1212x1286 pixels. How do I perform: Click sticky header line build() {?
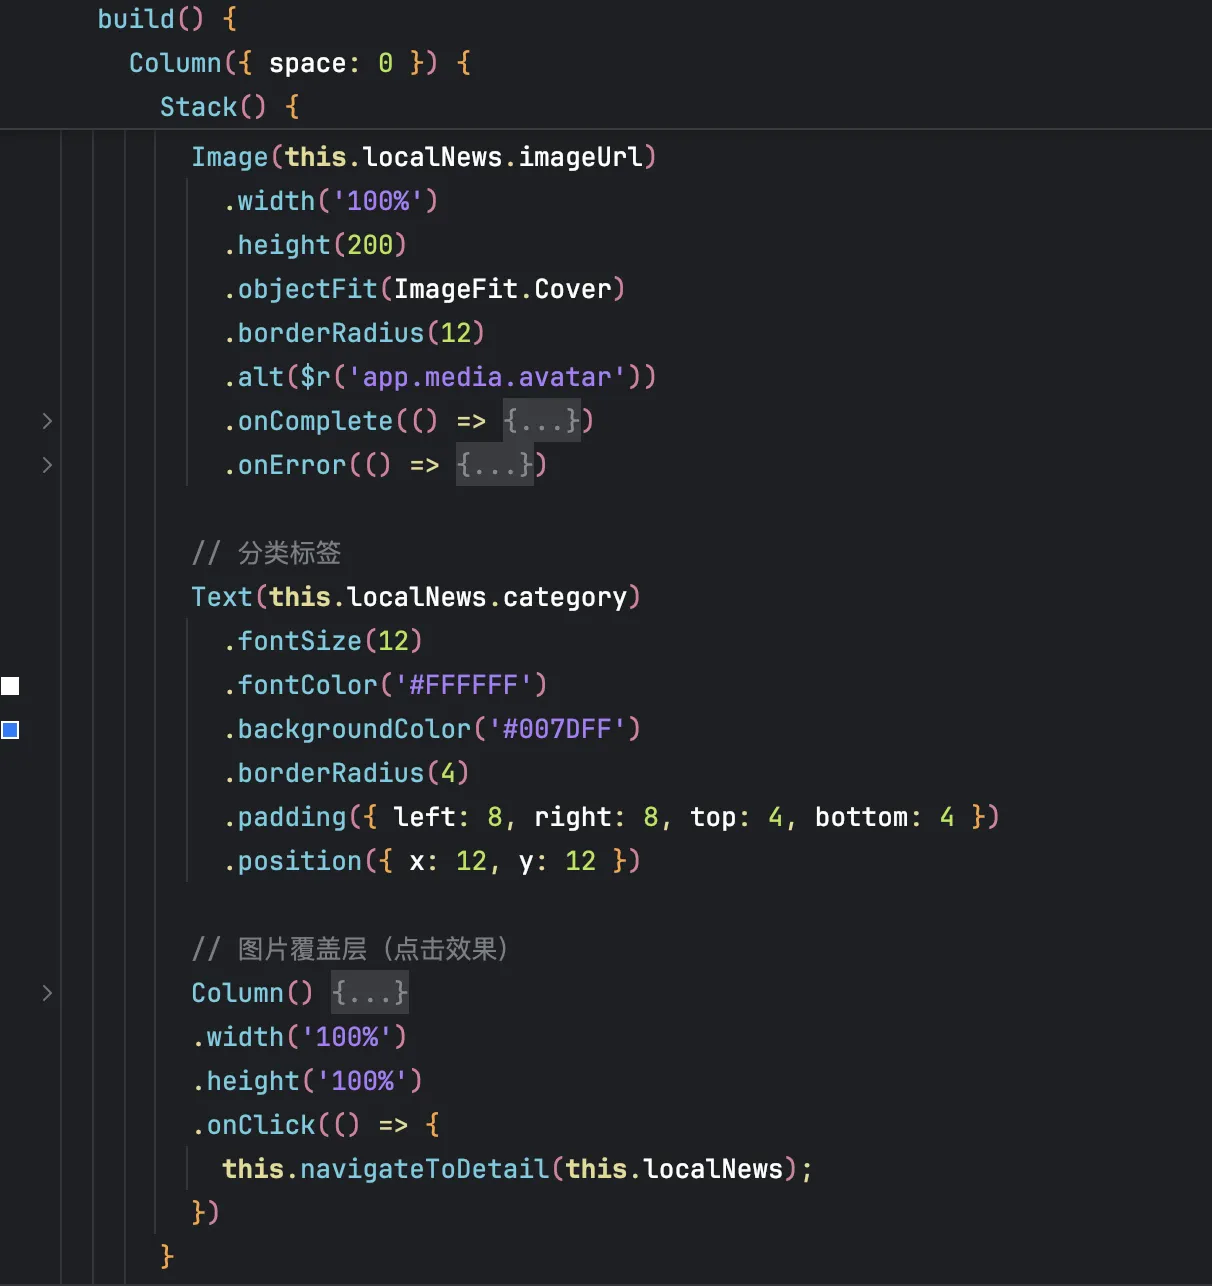[x=167, y=19]
